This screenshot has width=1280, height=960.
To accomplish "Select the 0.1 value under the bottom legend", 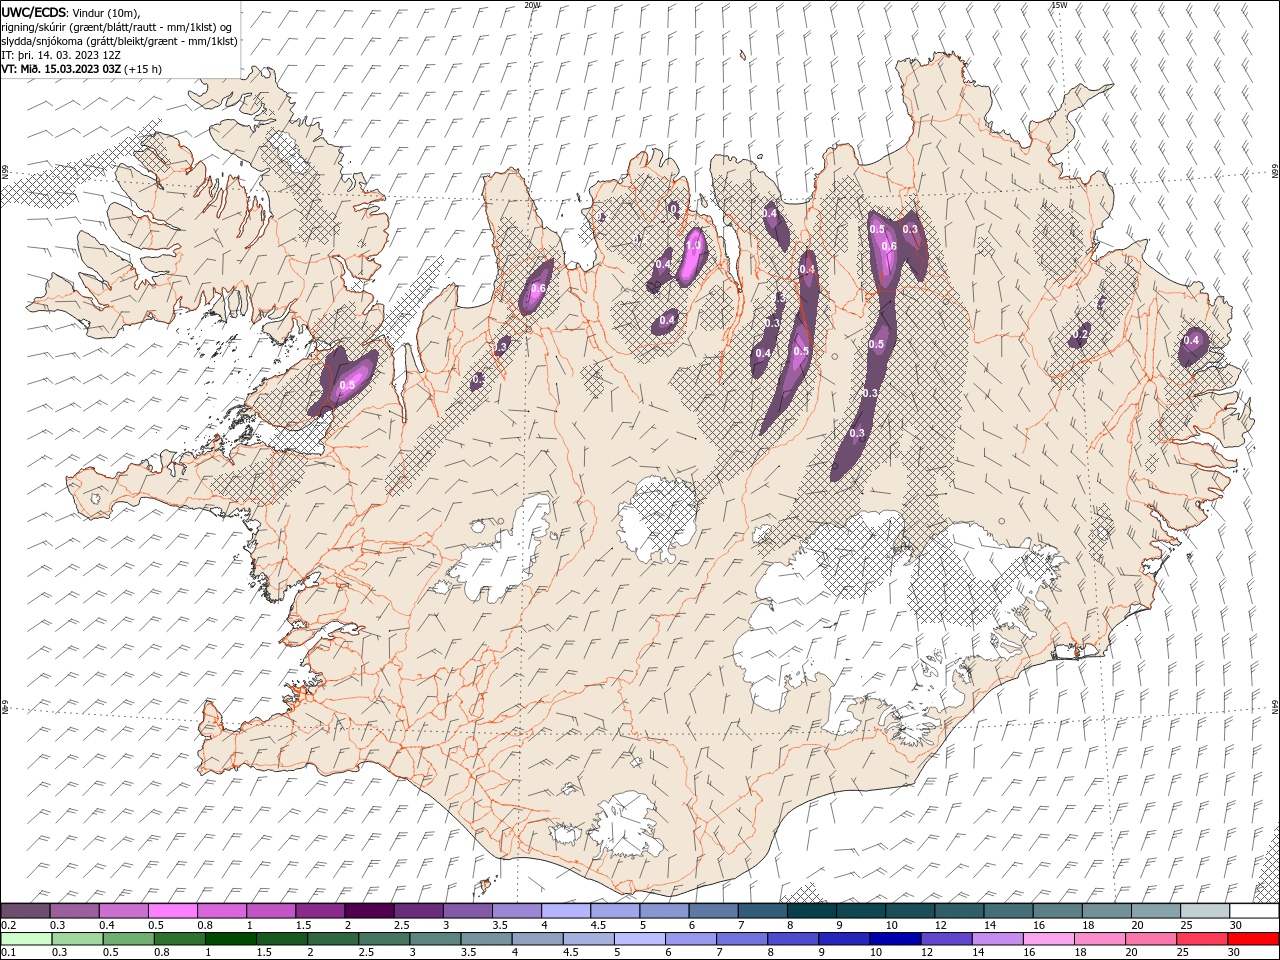I will click(7, 953).
